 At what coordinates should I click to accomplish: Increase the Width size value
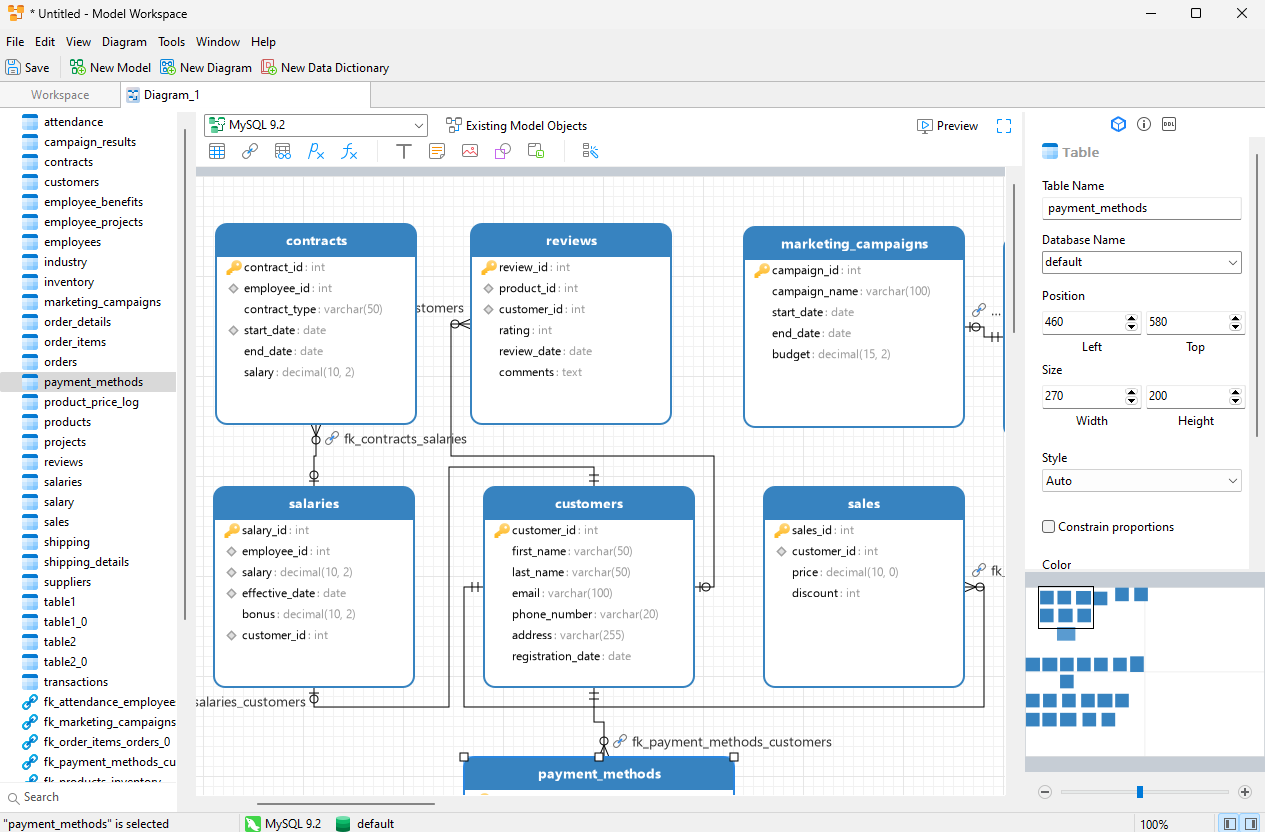coord(1132,392)
